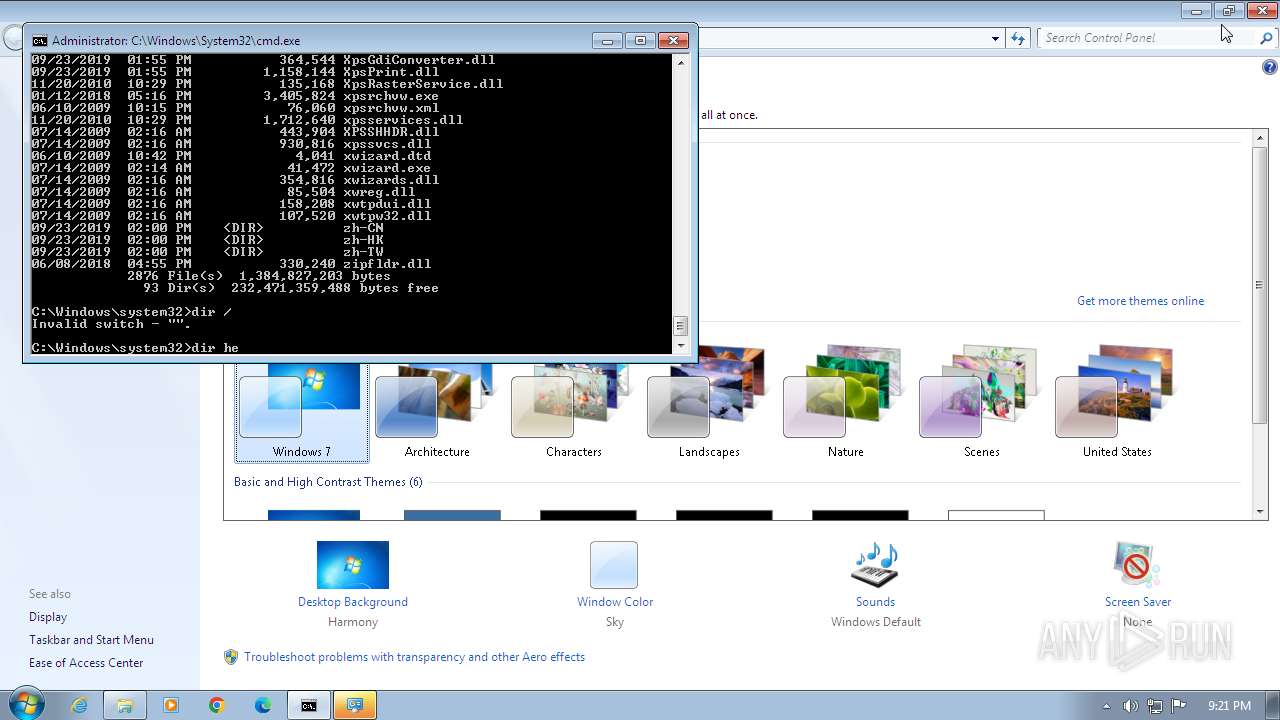Select the United States theme
1280x720 pixels.
coord(1117,402)
